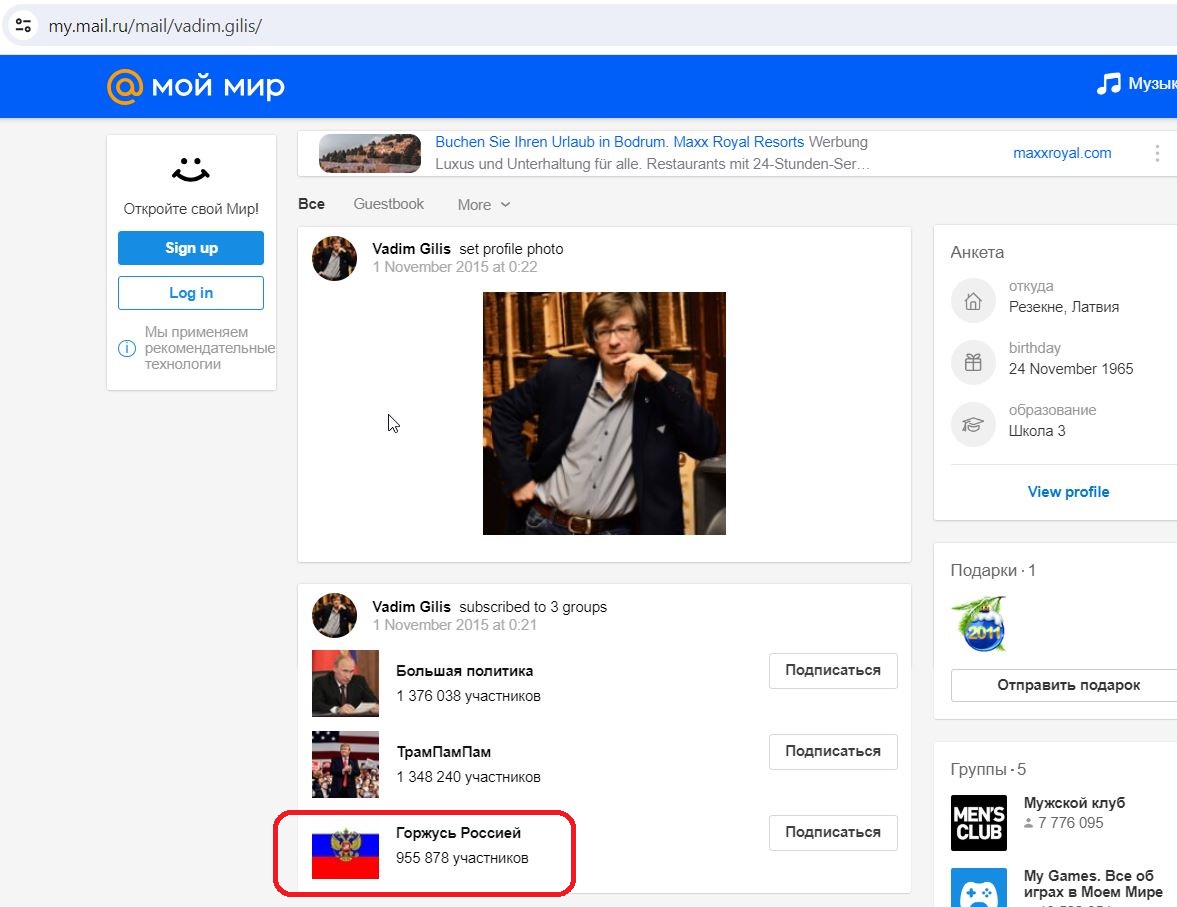Click the Музыка menu label in header

click(x=1152, y=83)
